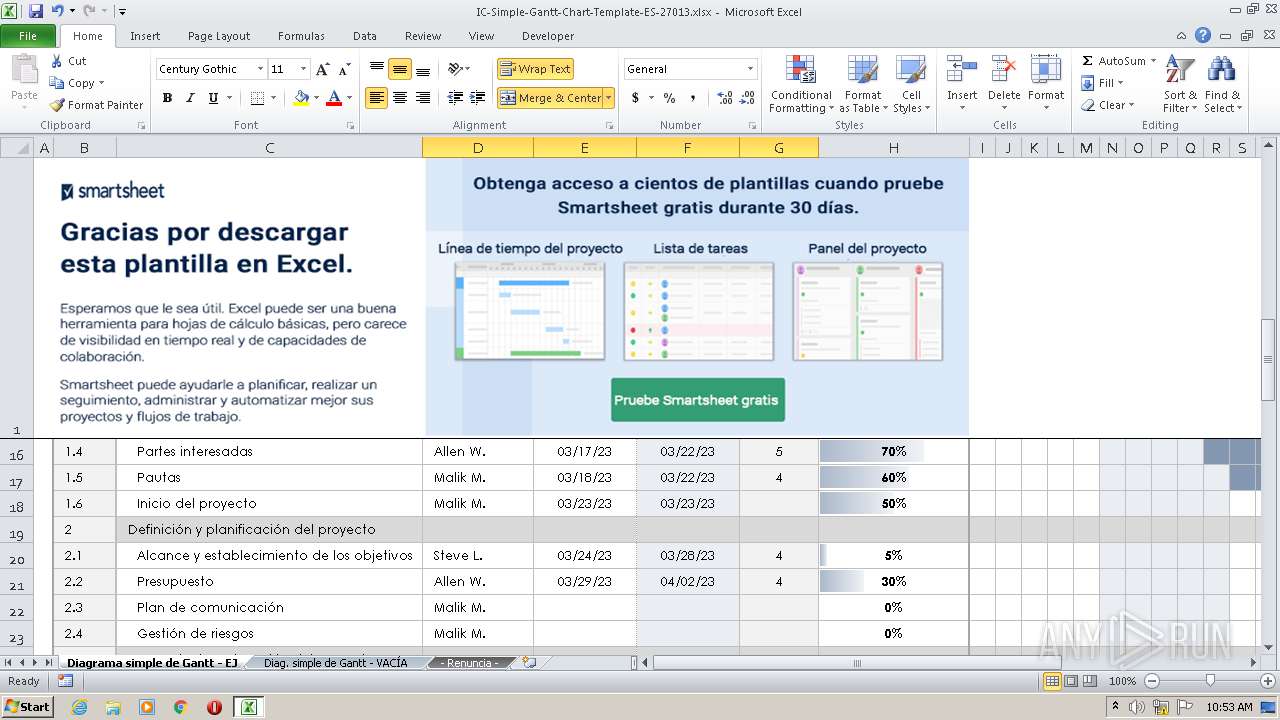Viewport: 1280px width, 720px height.
Task: Toggle Italic formatting
Action: click(190, 98)
